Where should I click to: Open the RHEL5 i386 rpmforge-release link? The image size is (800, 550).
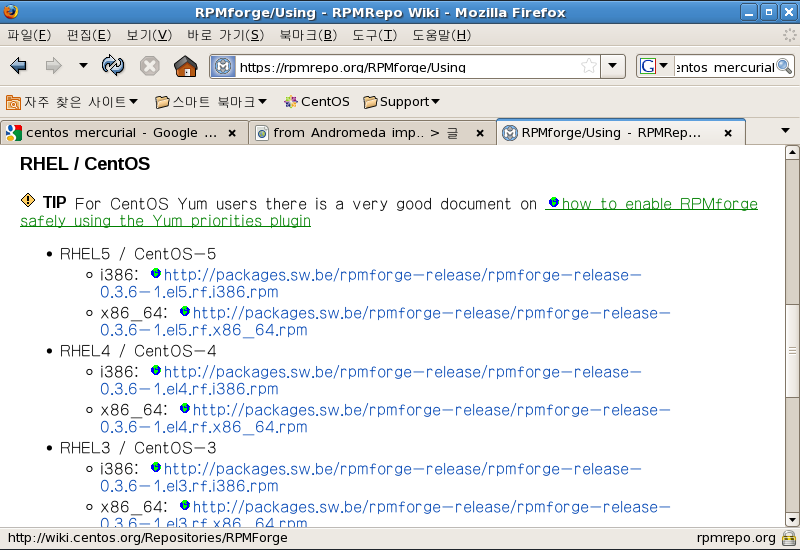(370, 283)
